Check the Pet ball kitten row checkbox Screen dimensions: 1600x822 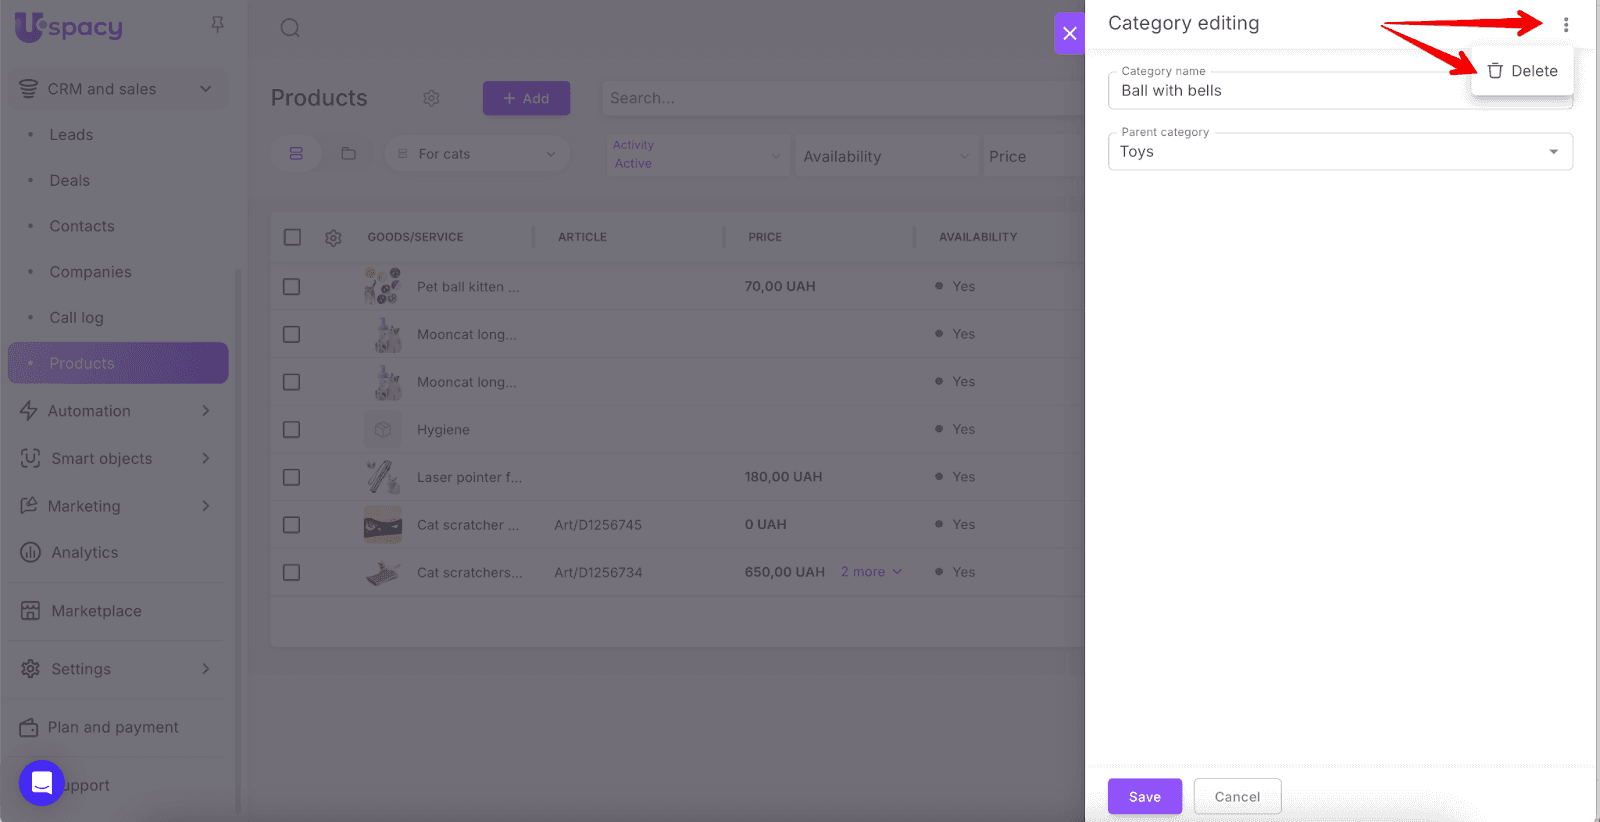click(291, 287)
